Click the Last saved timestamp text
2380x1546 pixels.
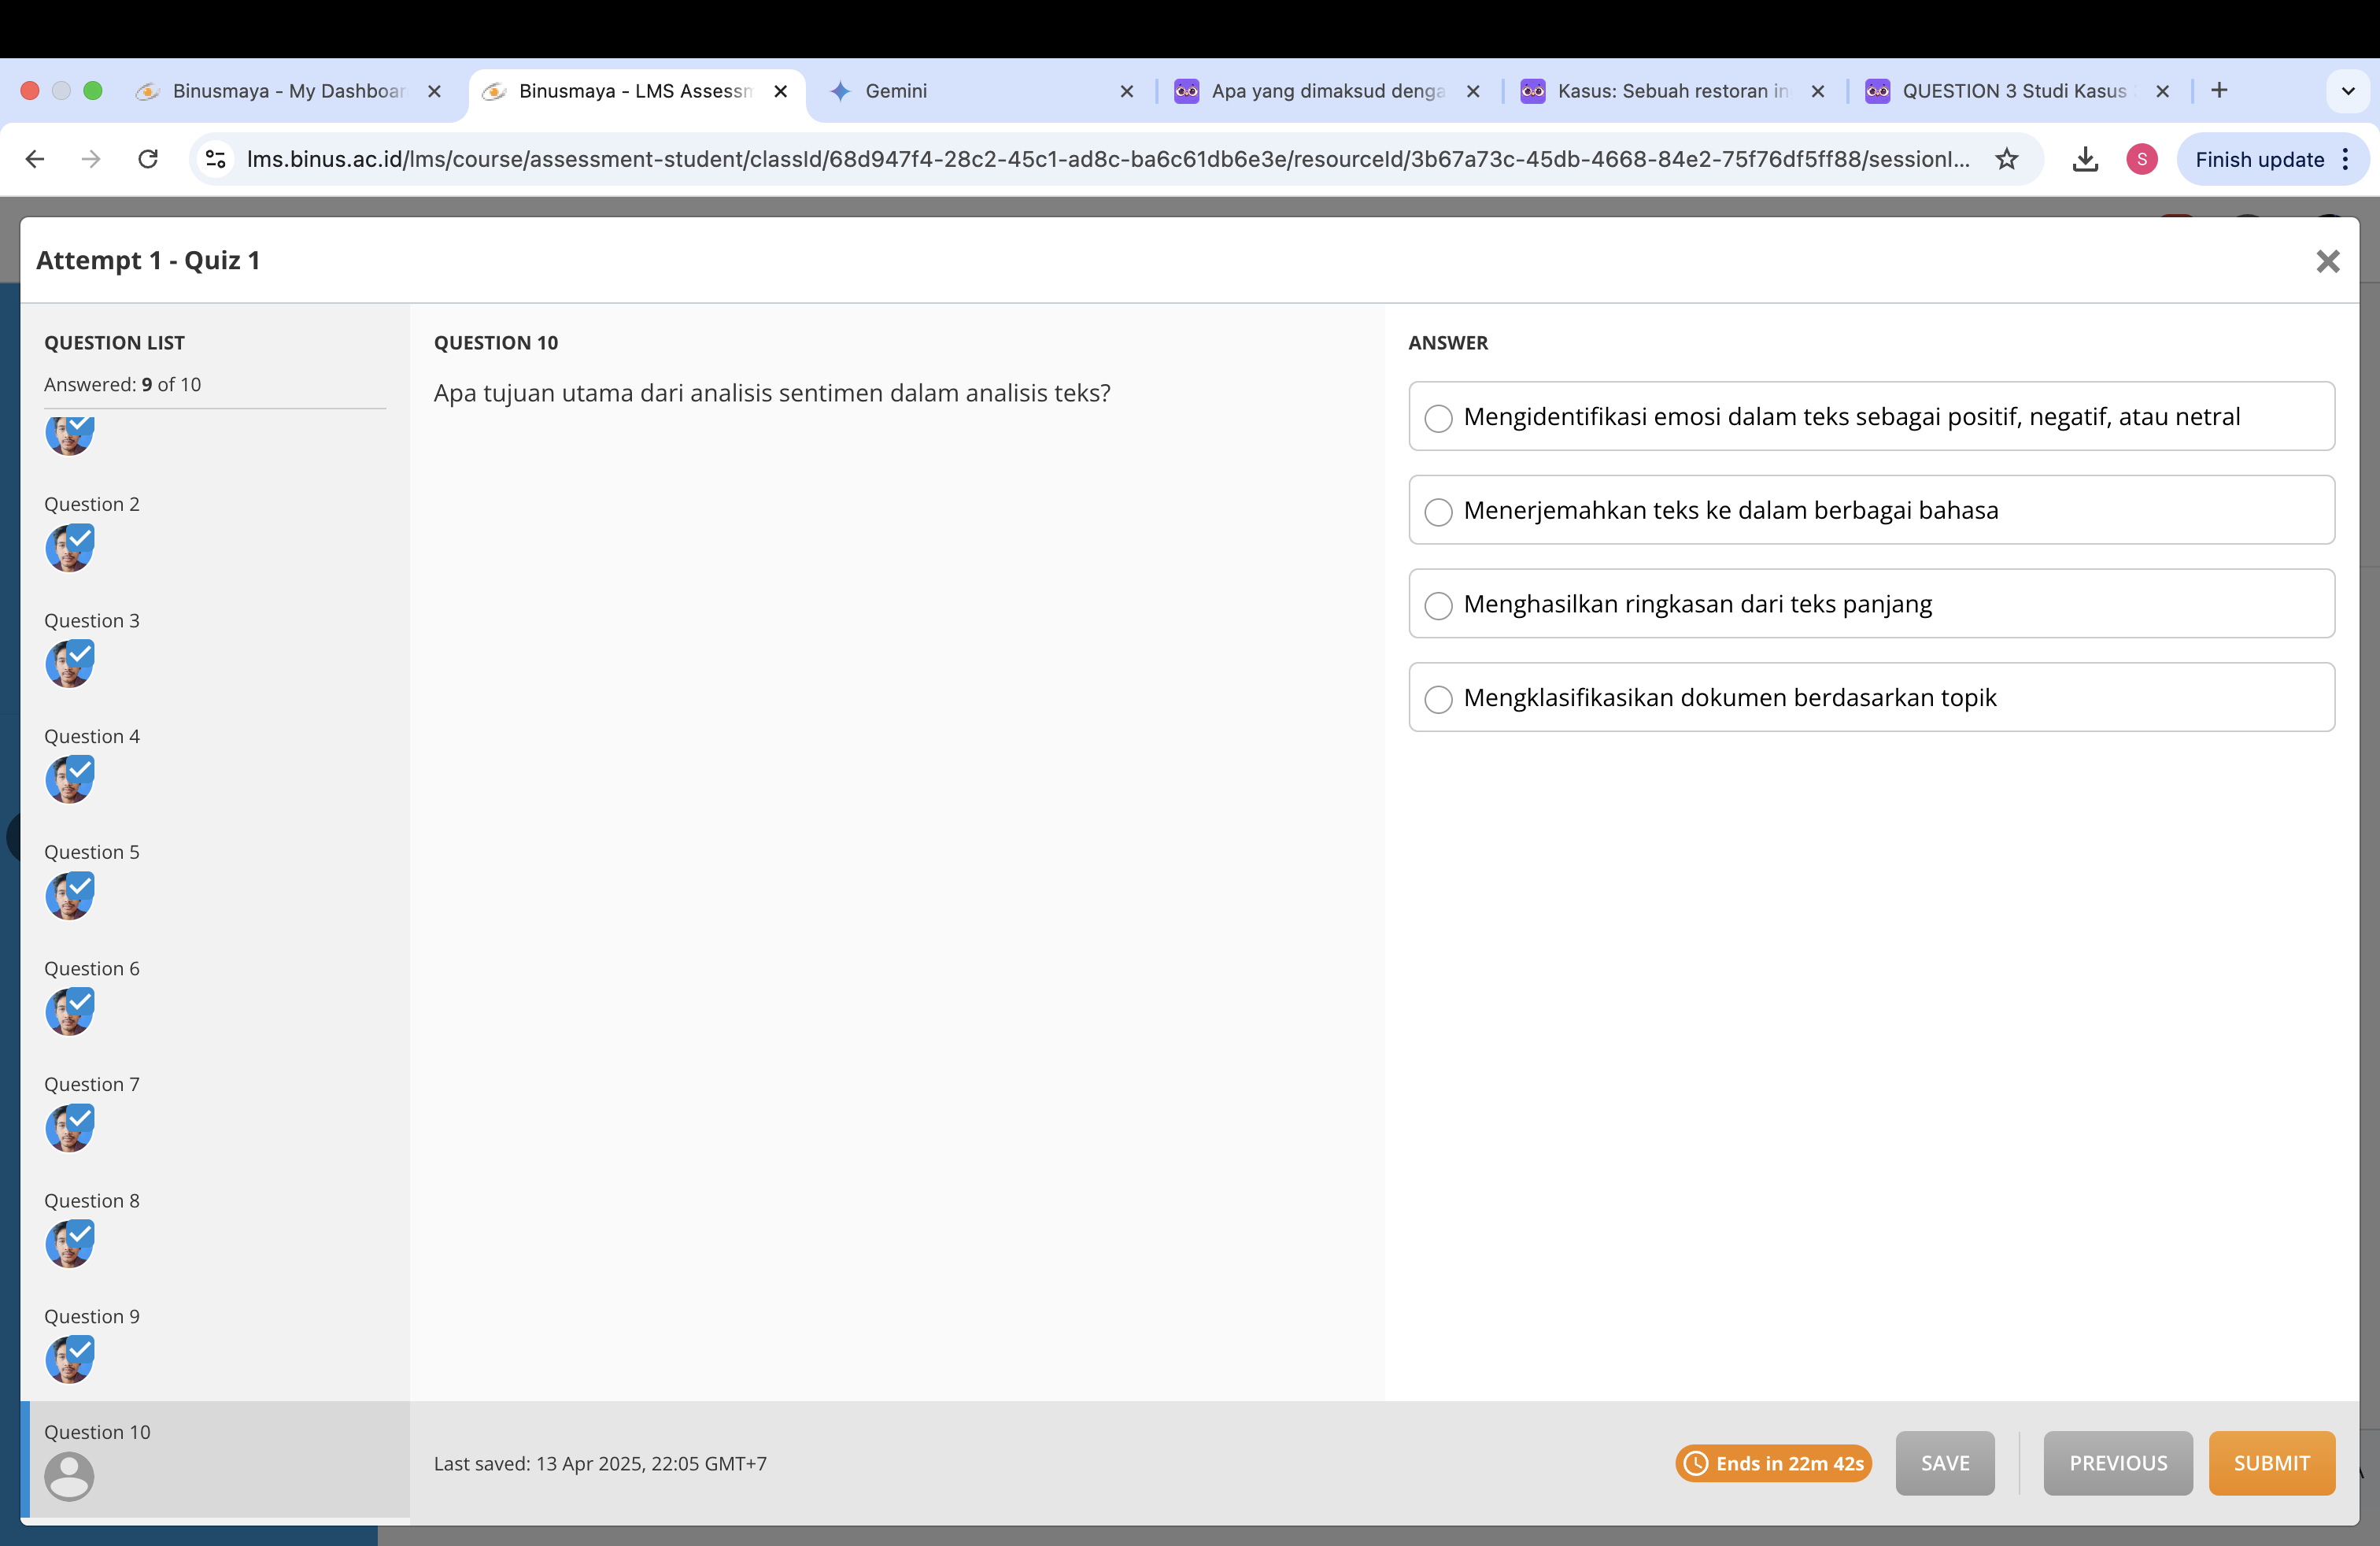pos(600,1463)
